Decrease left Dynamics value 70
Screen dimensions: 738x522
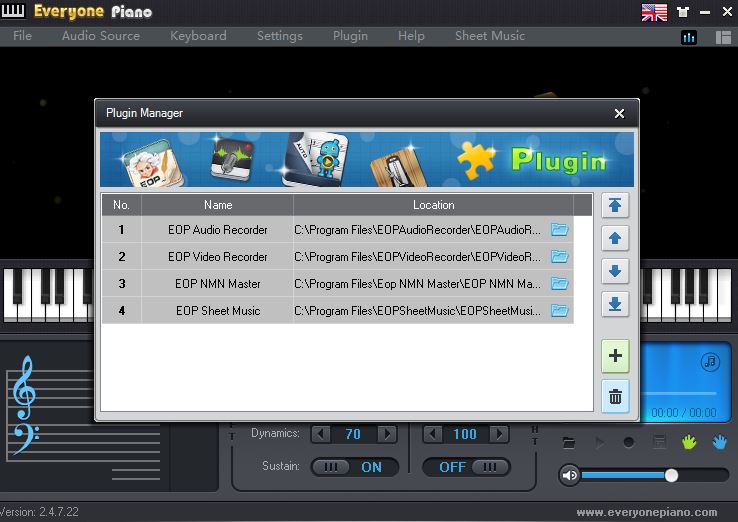pyautogui.click(x=321, y=434)
